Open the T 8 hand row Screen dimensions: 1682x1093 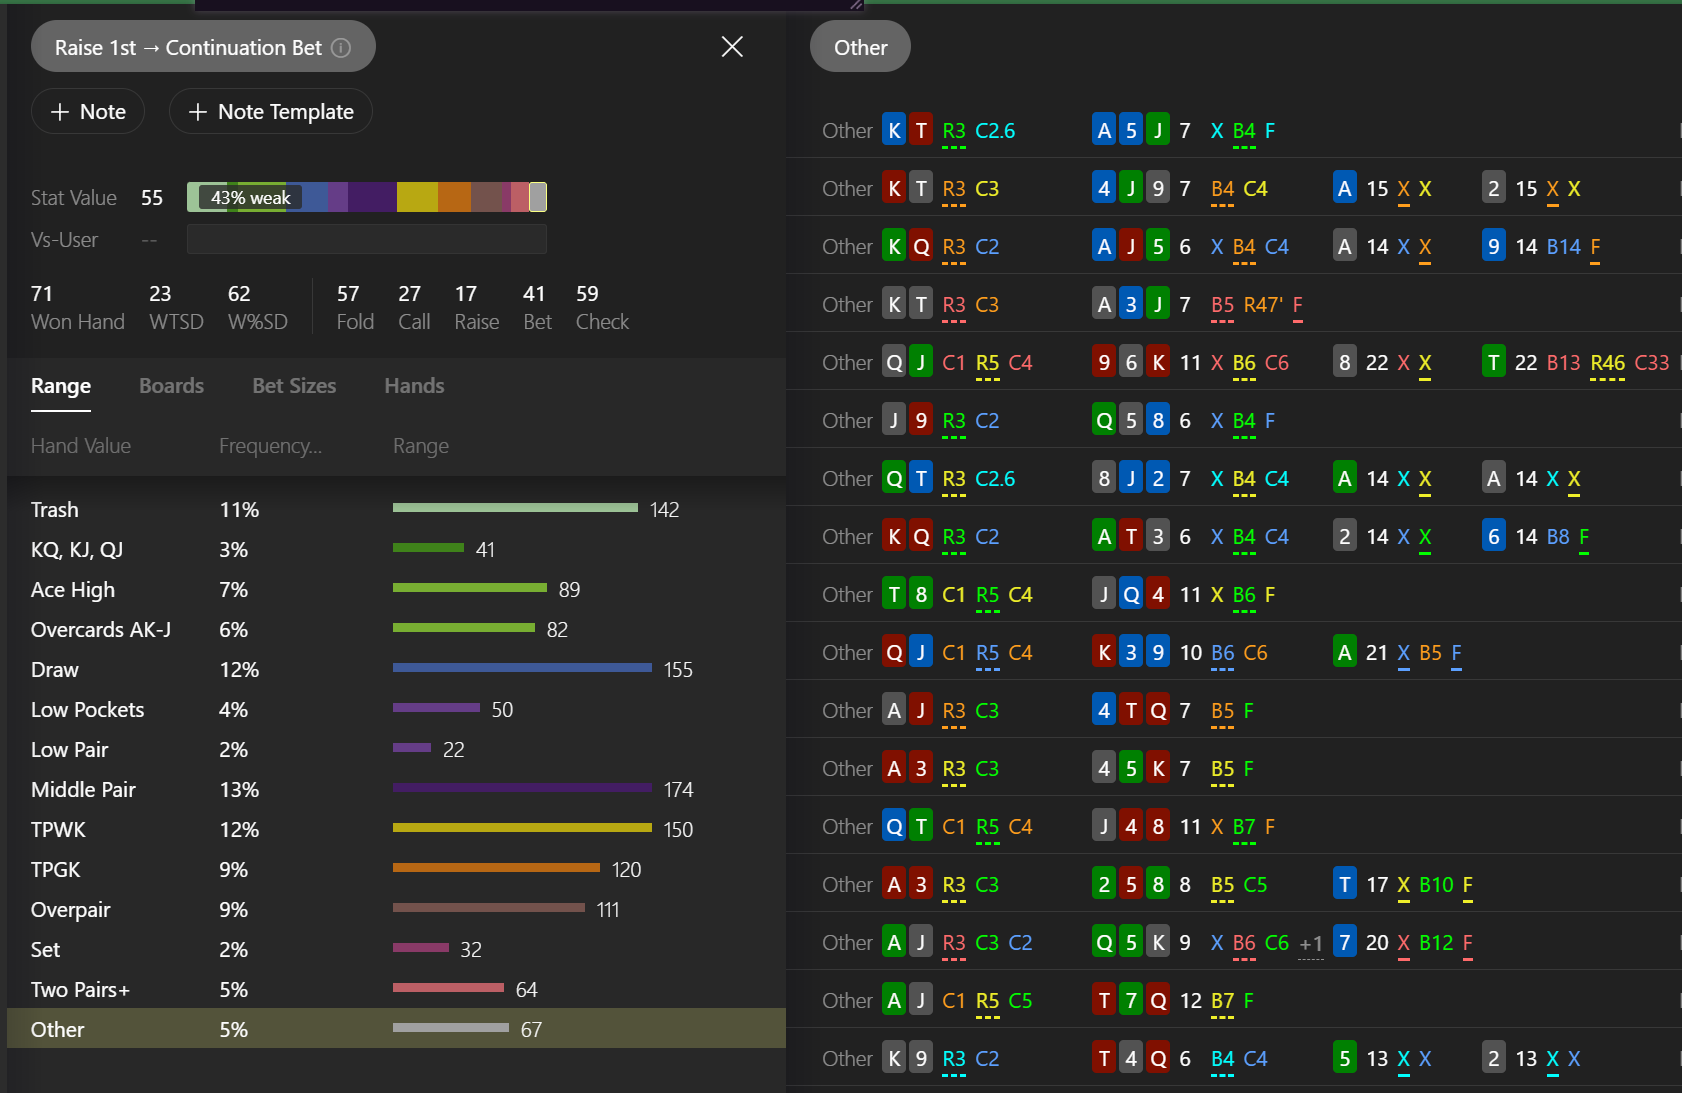(1234, 594)
